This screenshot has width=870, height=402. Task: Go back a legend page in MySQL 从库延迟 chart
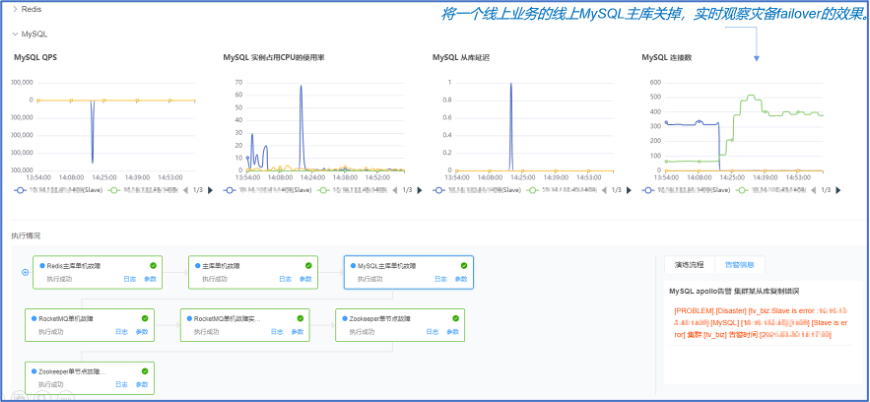click(x=604, y=190)
